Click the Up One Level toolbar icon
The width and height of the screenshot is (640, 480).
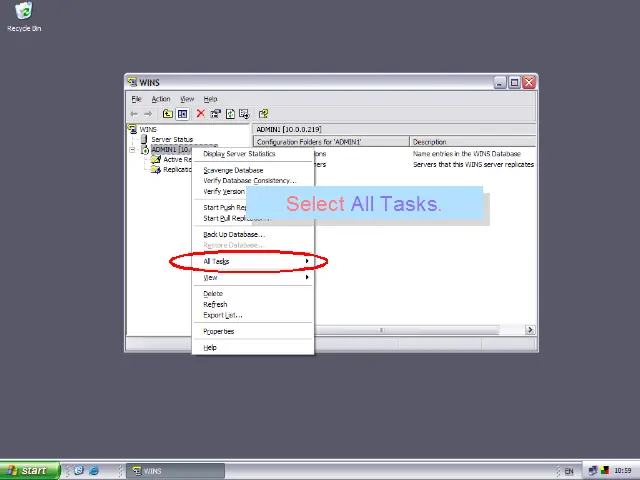coord(169,114)
